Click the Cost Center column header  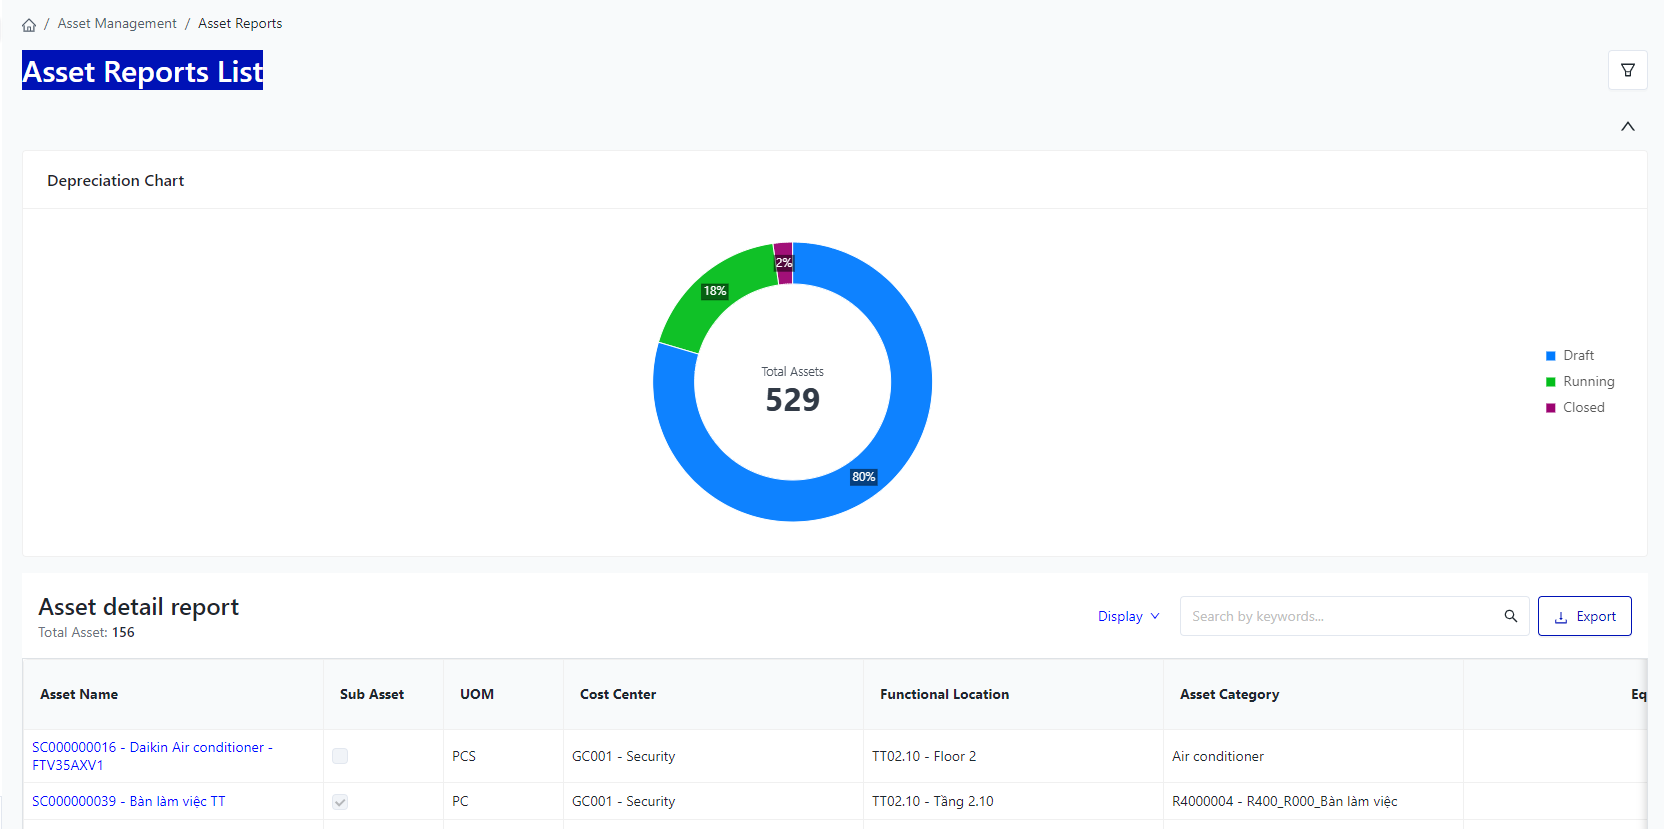[x=618, y=694]
